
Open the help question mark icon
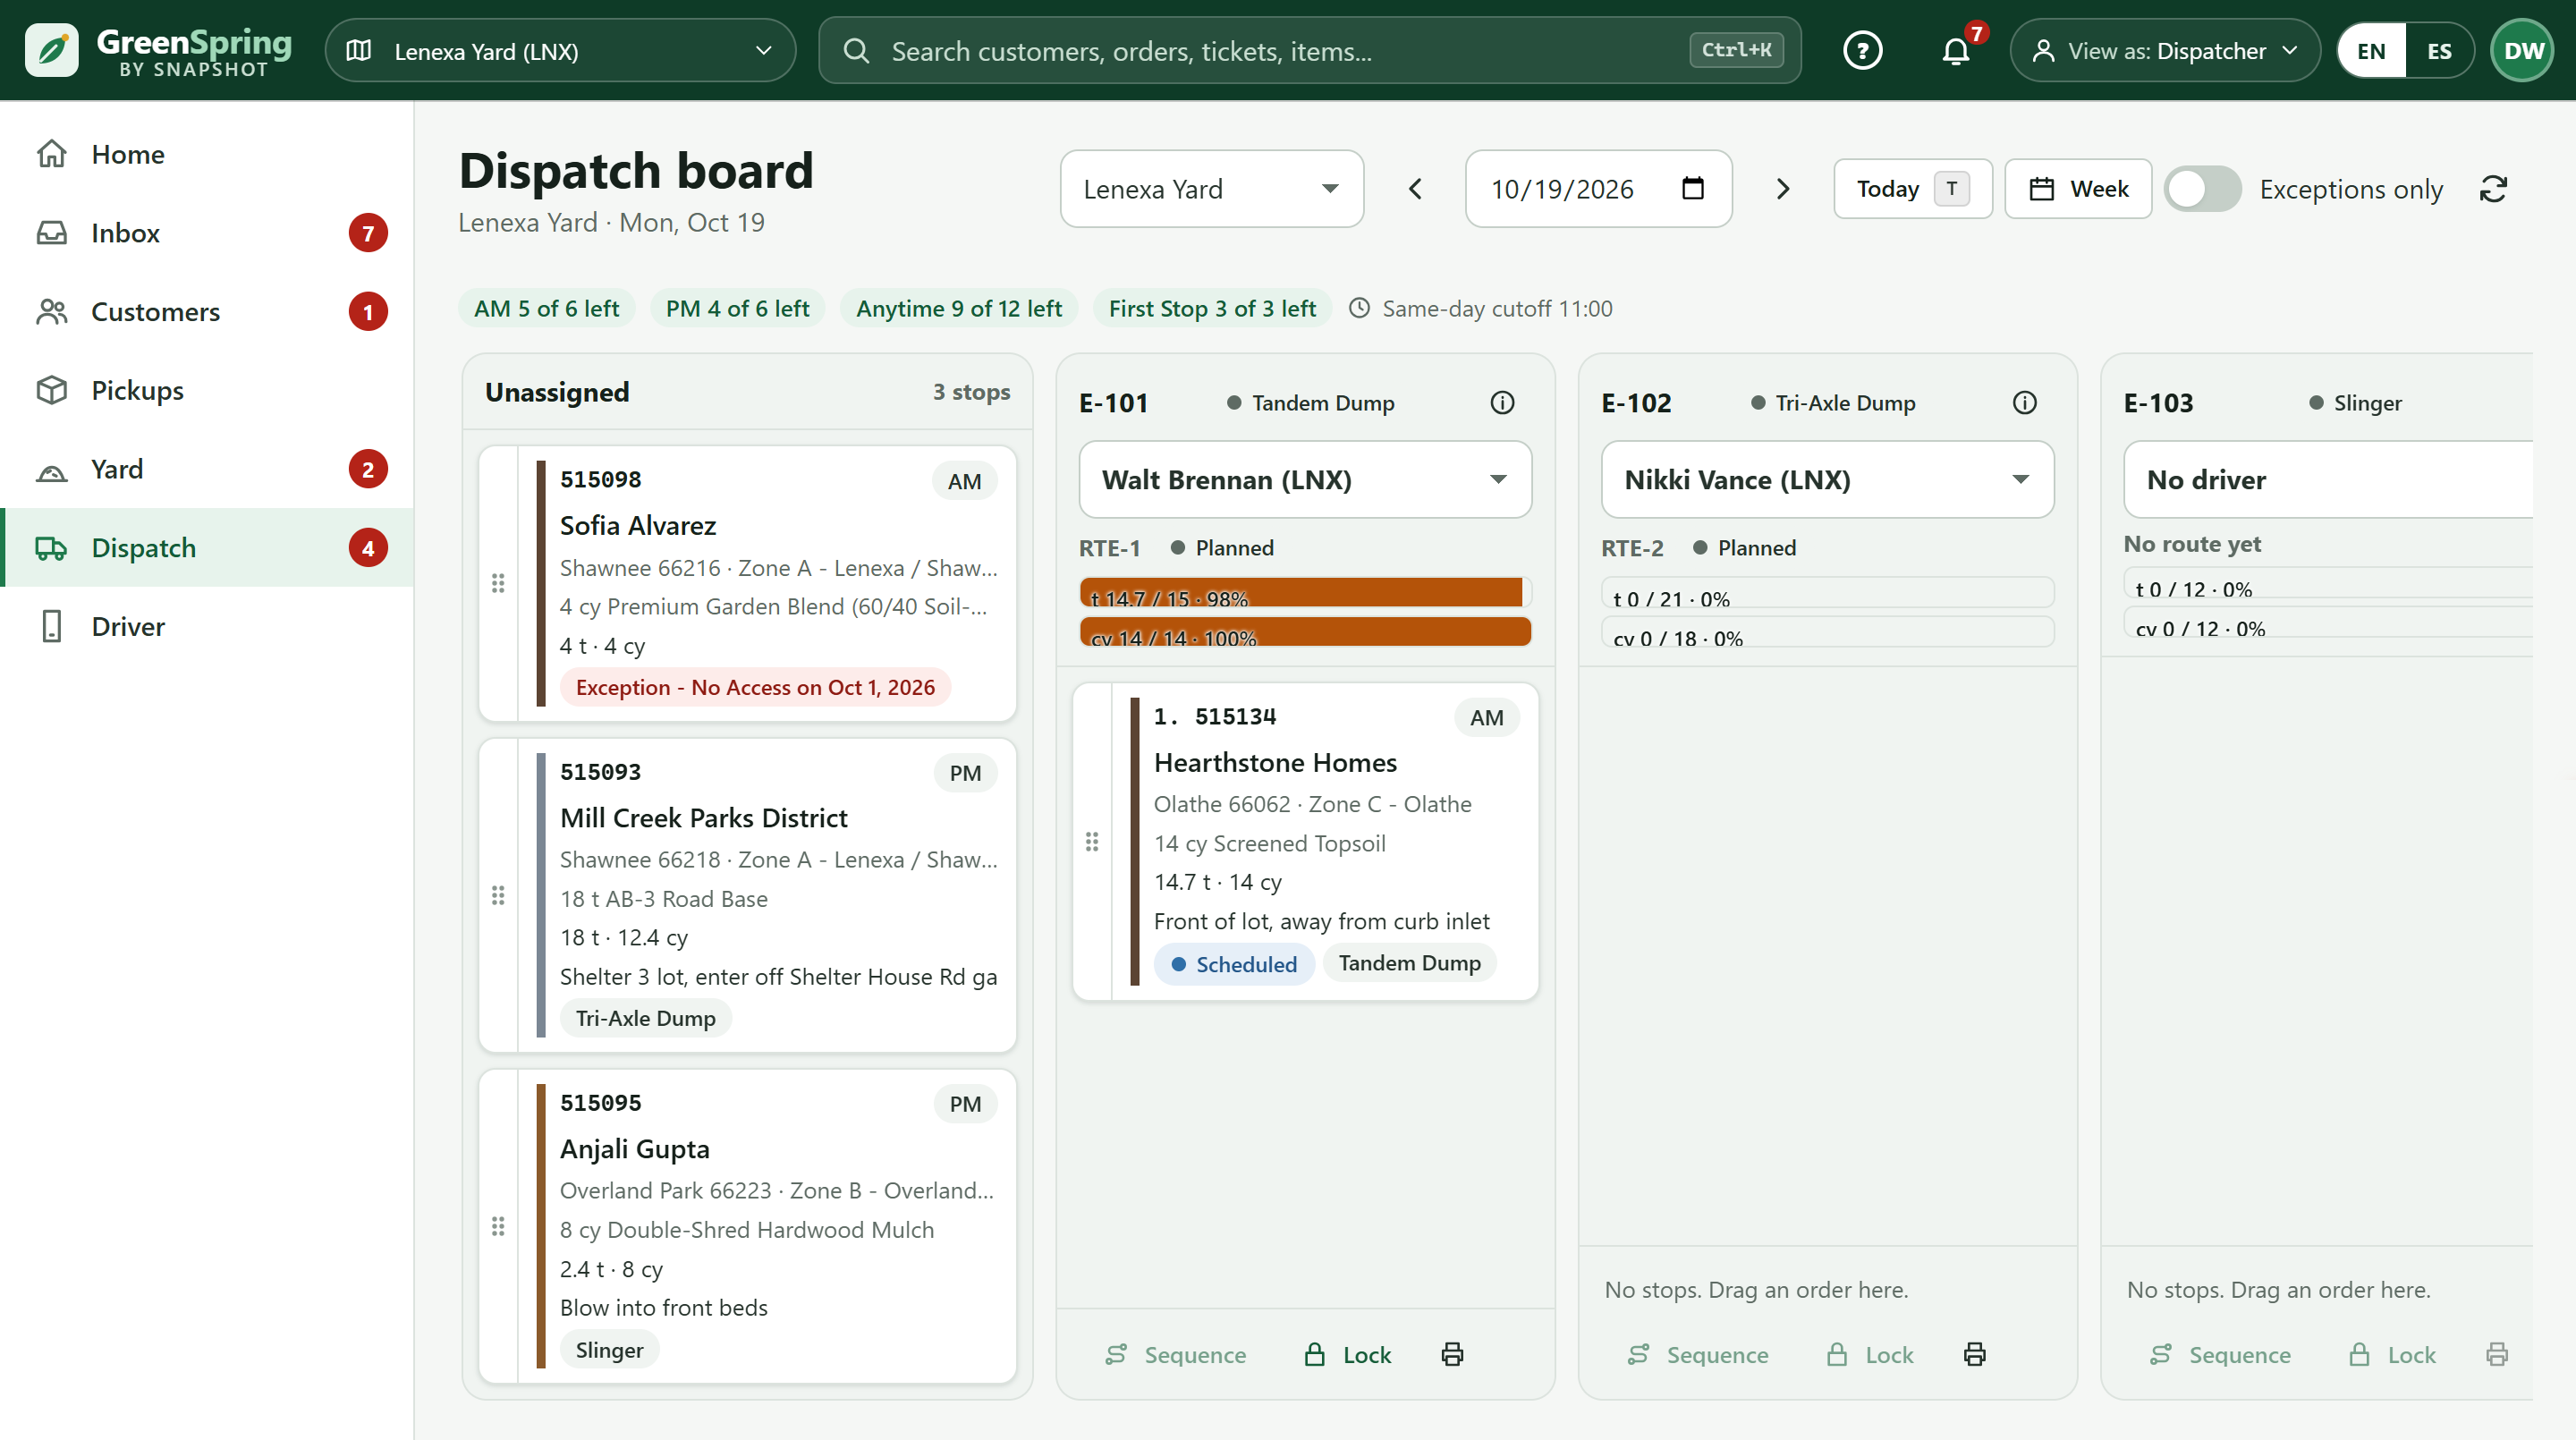(1862, 50)
